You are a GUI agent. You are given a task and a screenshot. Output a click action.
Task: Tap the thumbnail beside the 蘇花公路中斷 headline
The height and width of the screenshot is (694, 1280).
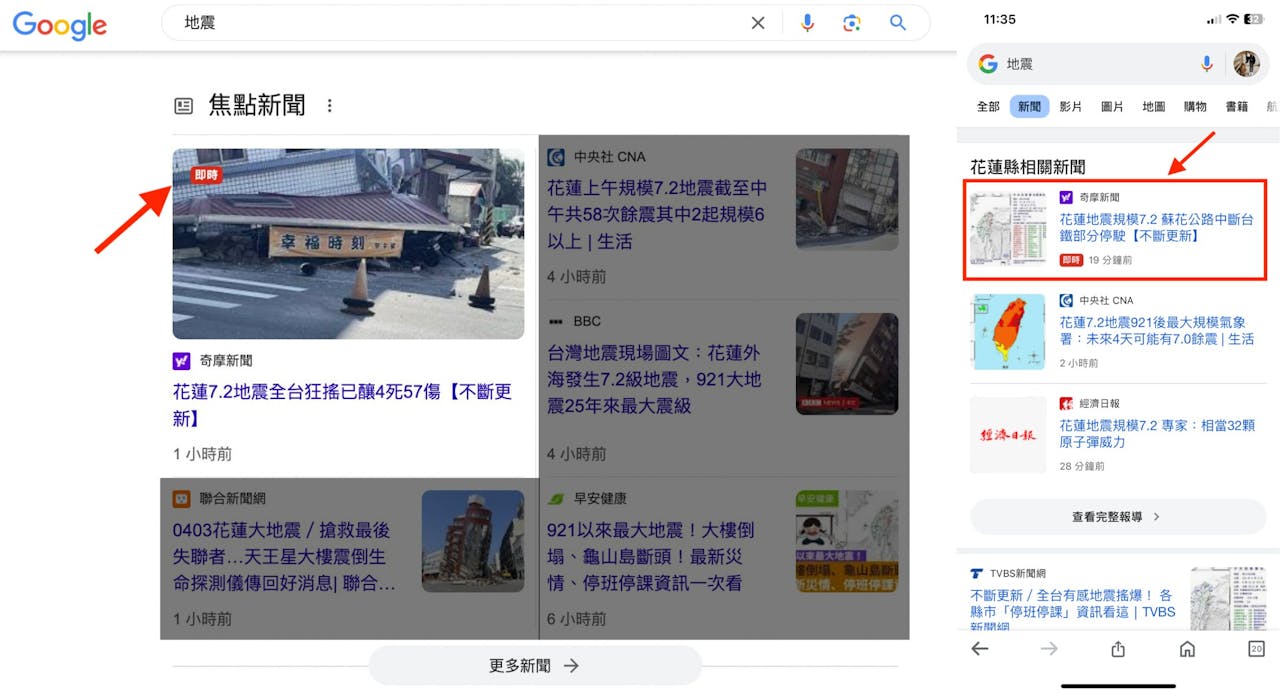point(1008,229)
